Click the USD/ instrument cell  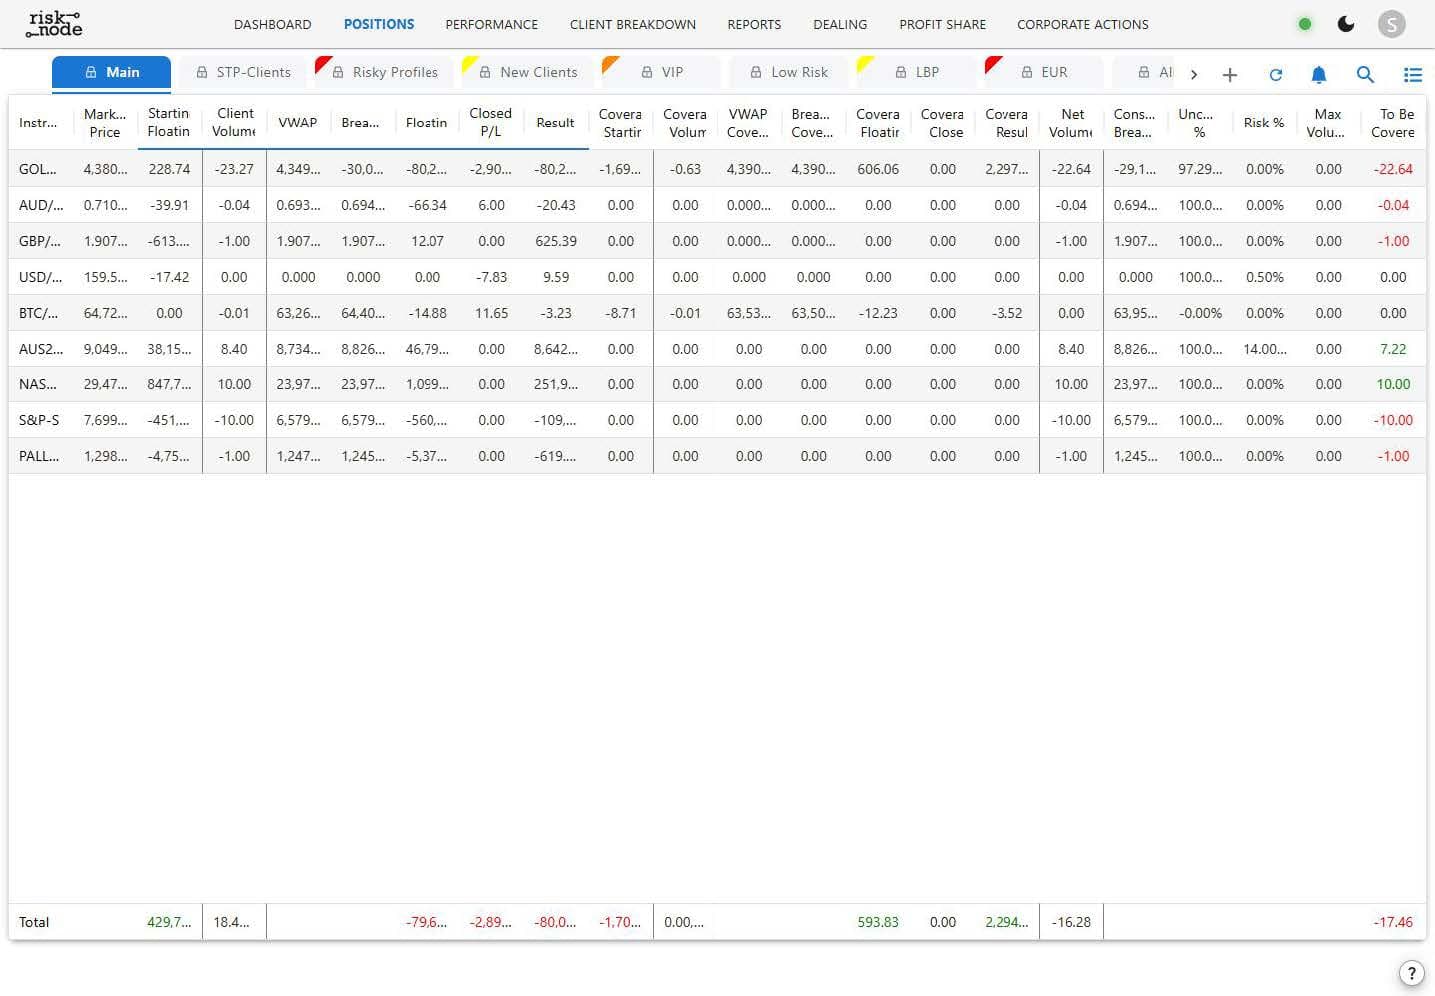tap(40, 277)
